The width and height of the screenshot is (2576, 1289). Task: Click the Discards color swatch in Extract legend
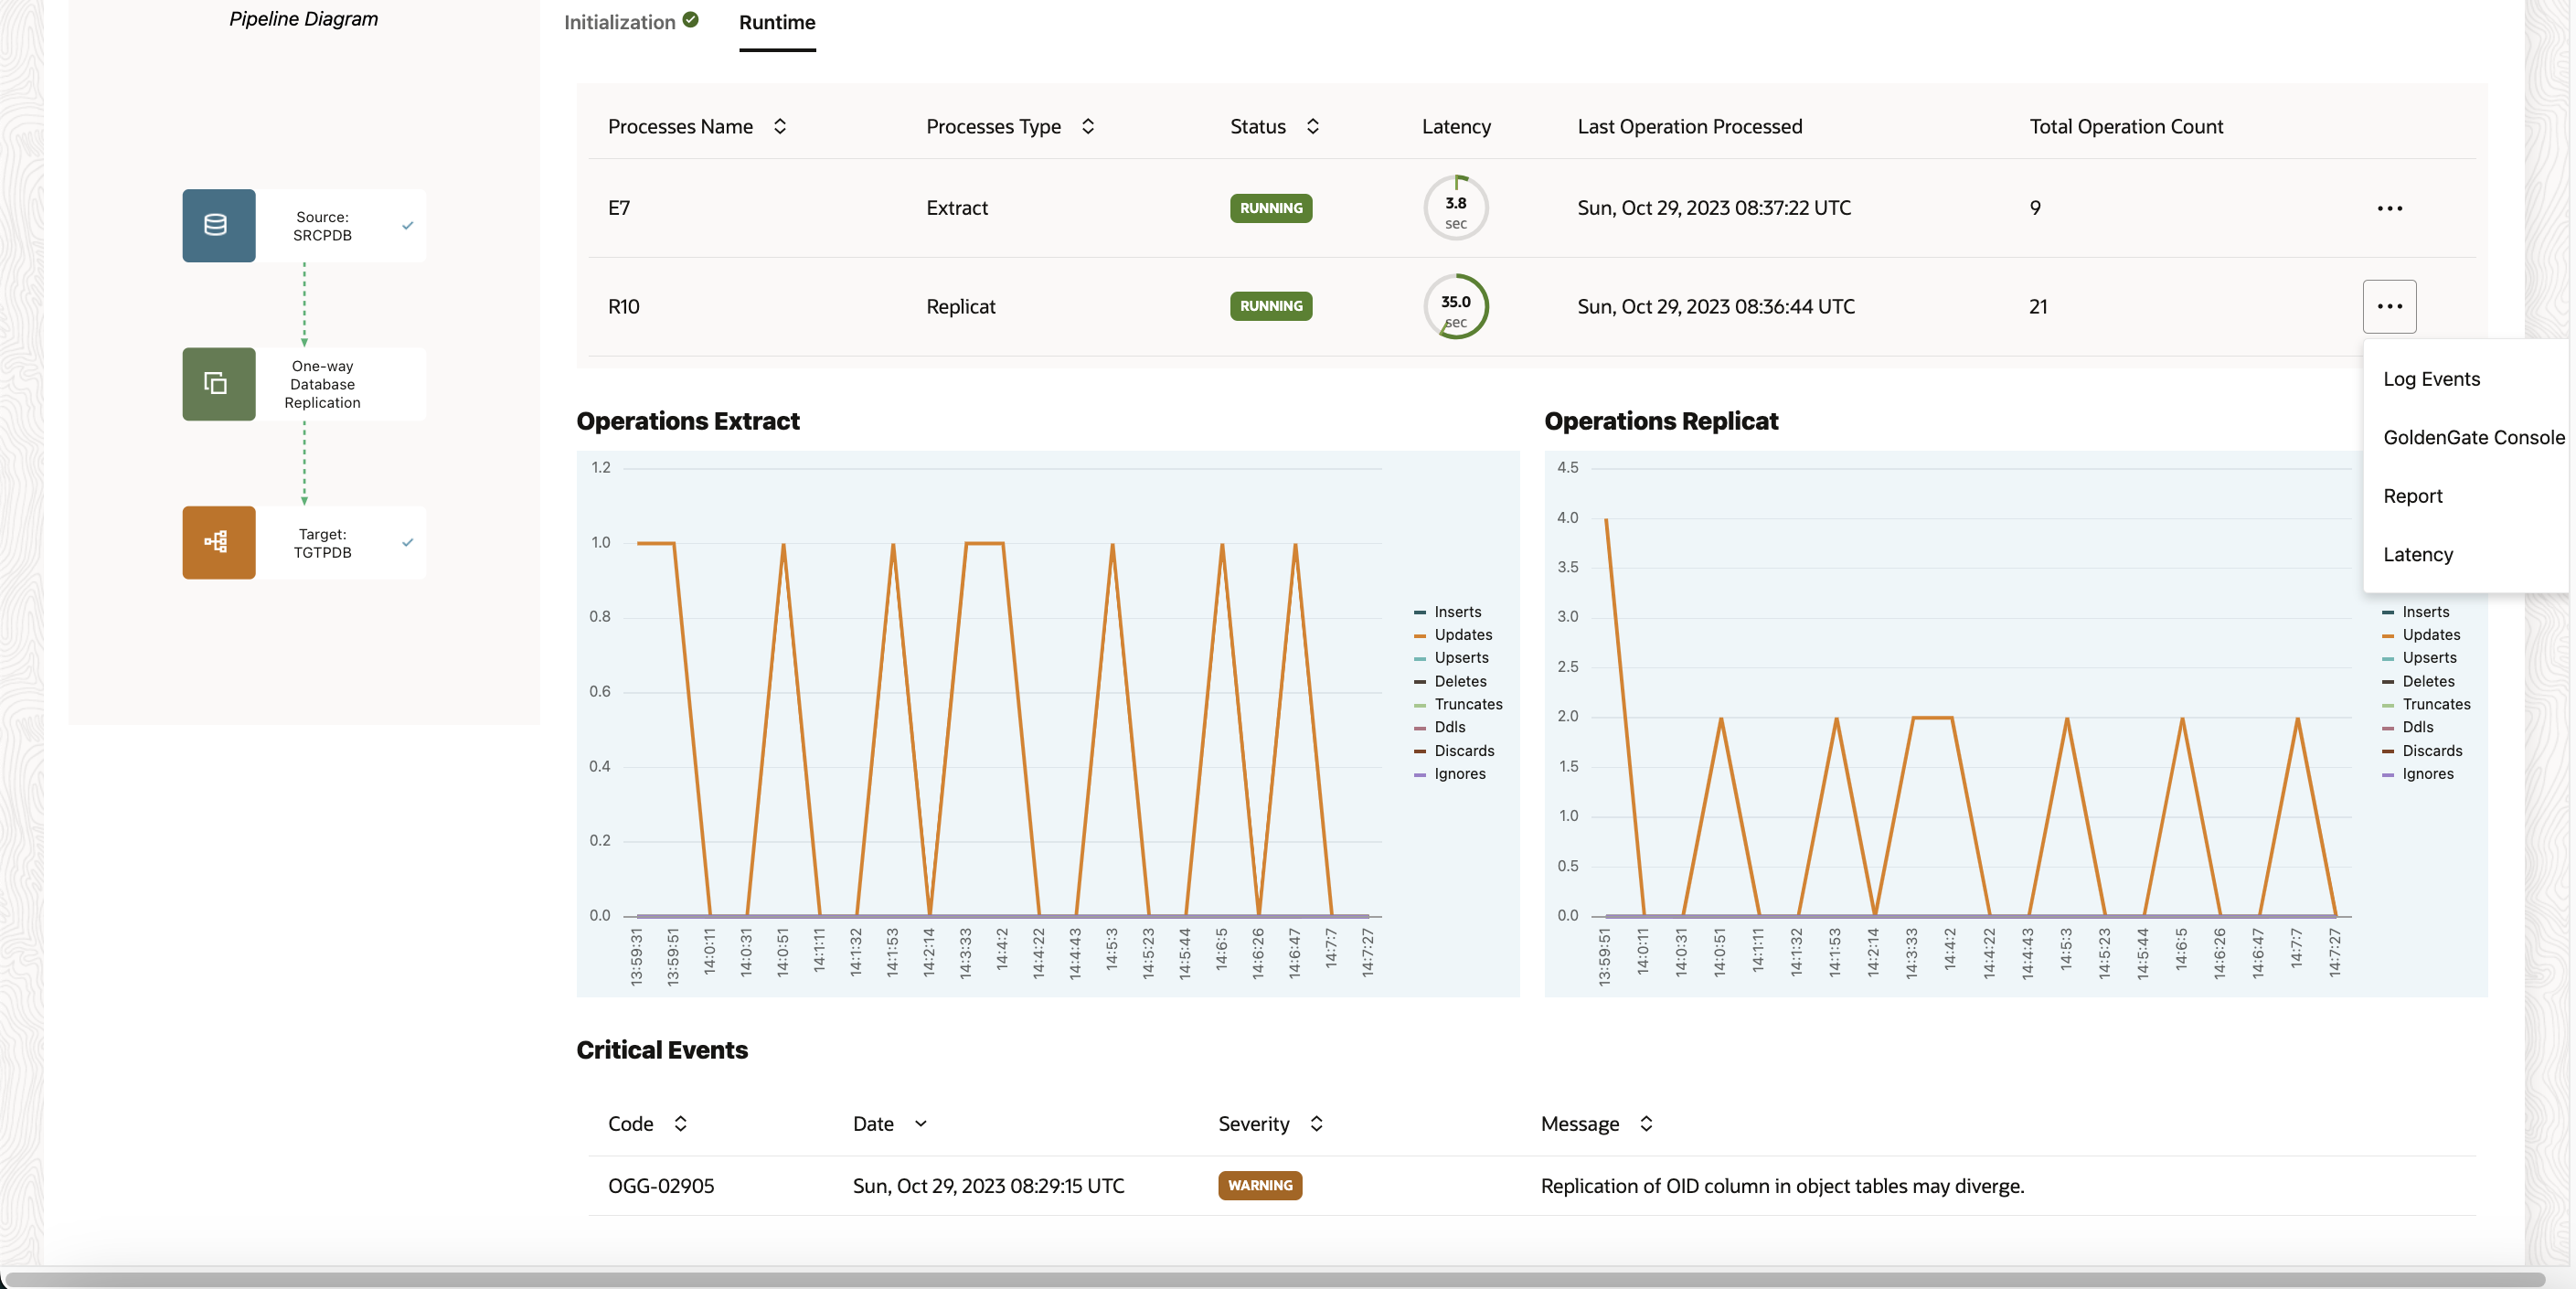[1419, 751]
